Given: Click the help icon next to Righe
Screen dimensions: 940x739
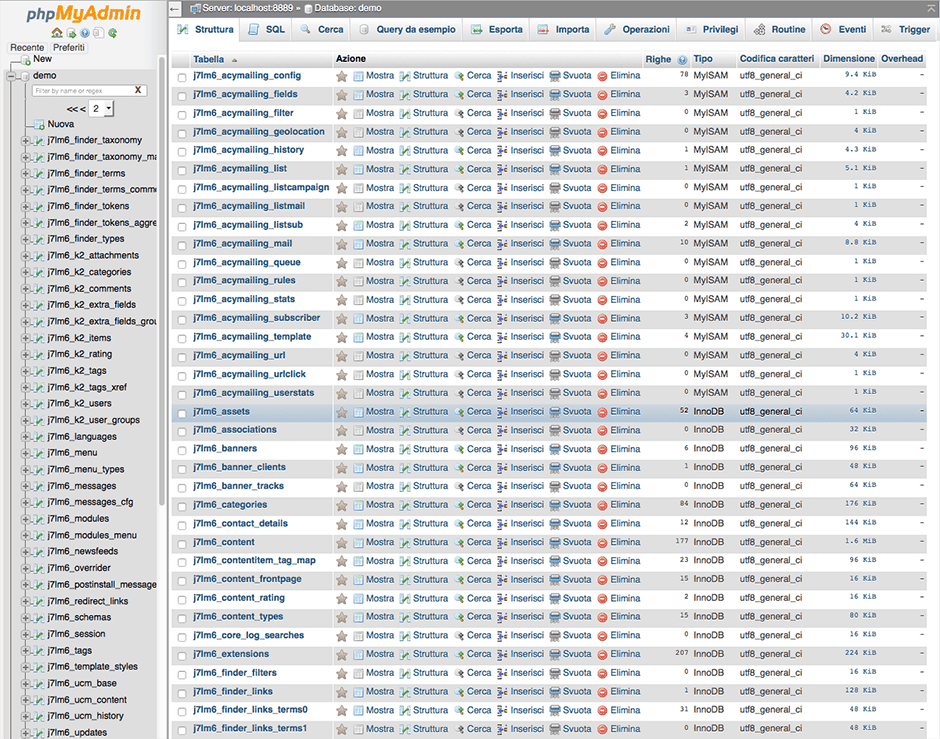Looking at the screenshot, I should 682,60.
